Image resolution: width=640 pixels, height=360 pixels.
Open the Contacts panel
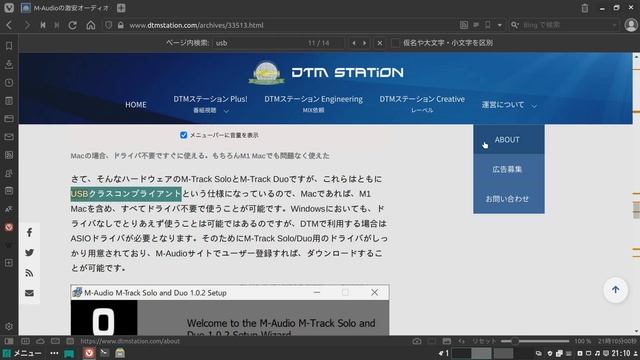click(x=9, y=173)
